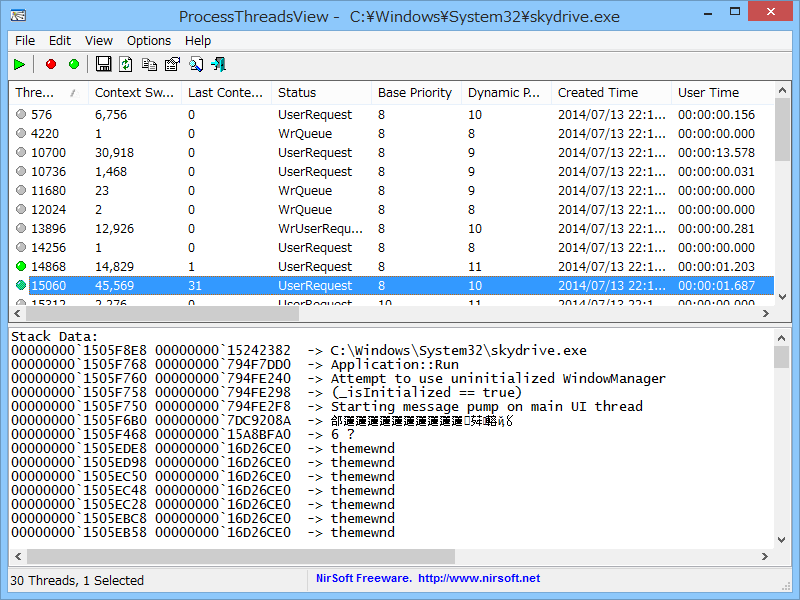Viewport: 800px width, 600px height.
Task: Sort threads by the Status column header
Action: (x=320, y=91)
